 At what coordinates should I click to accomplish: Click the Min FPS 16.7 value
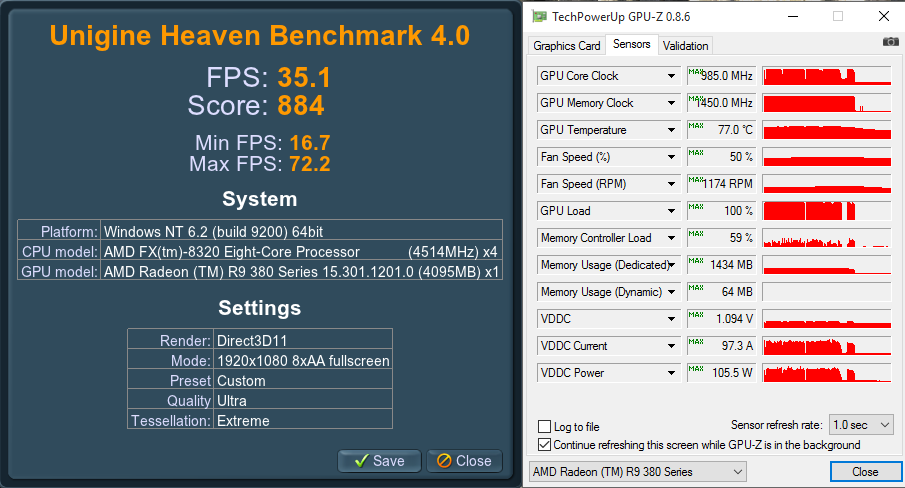tap(310, 143)
